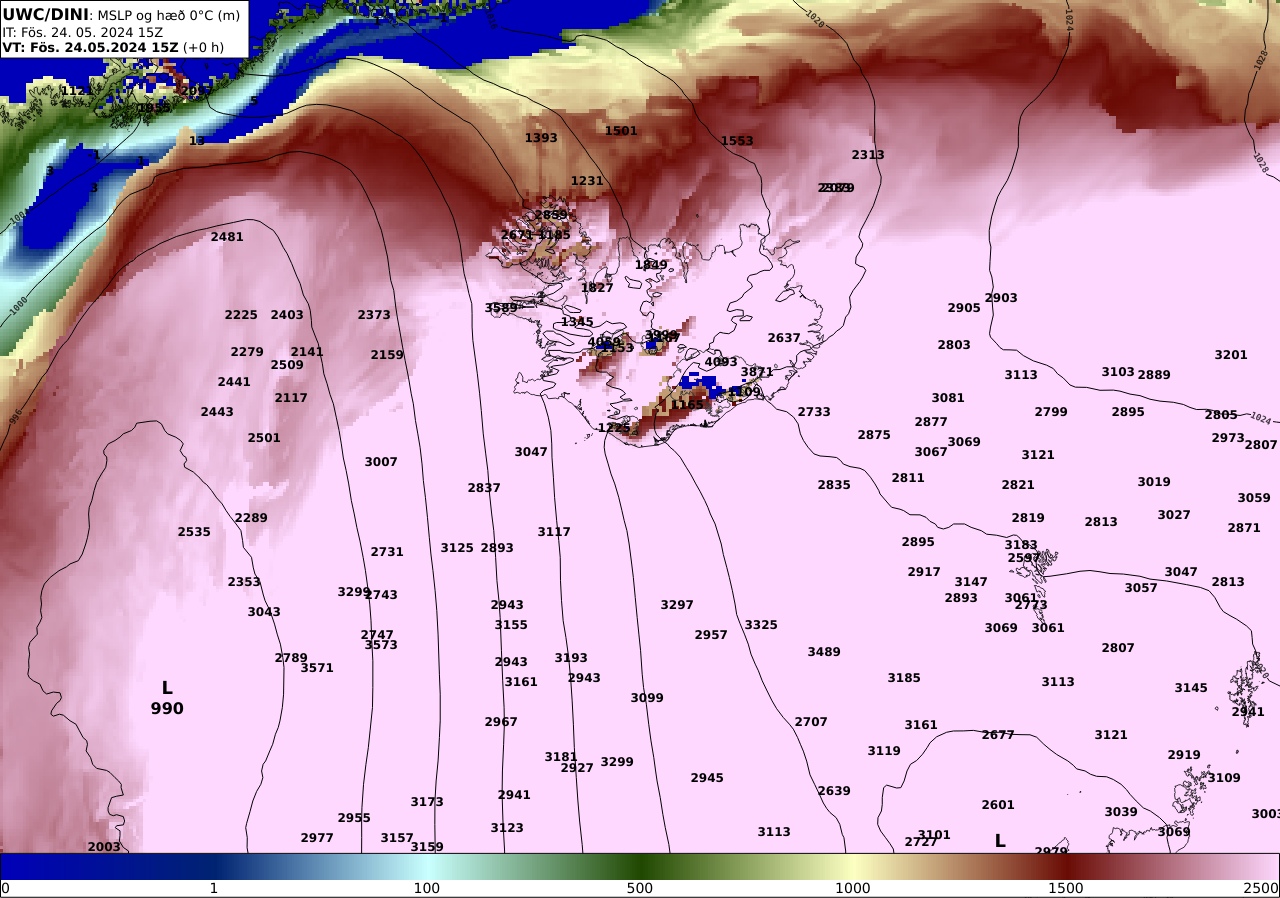Click the map value 1553
The image size is (1280, 898).
pos(737,141)
